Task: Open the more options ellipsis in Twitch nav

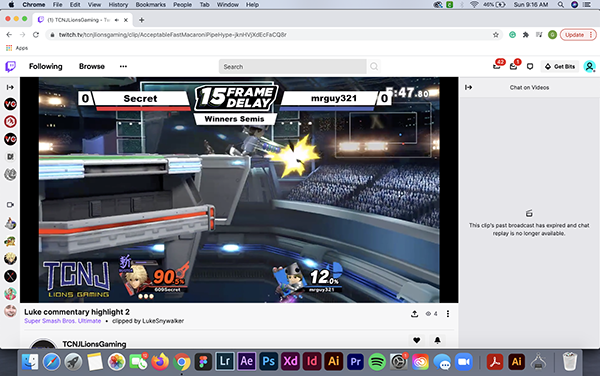Action: (123, 67)
